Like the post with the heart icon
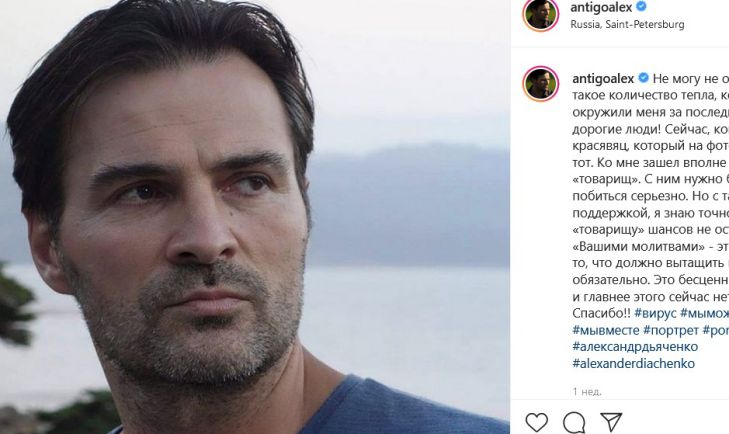Screen dimensions: 729x434 [537, 422]
